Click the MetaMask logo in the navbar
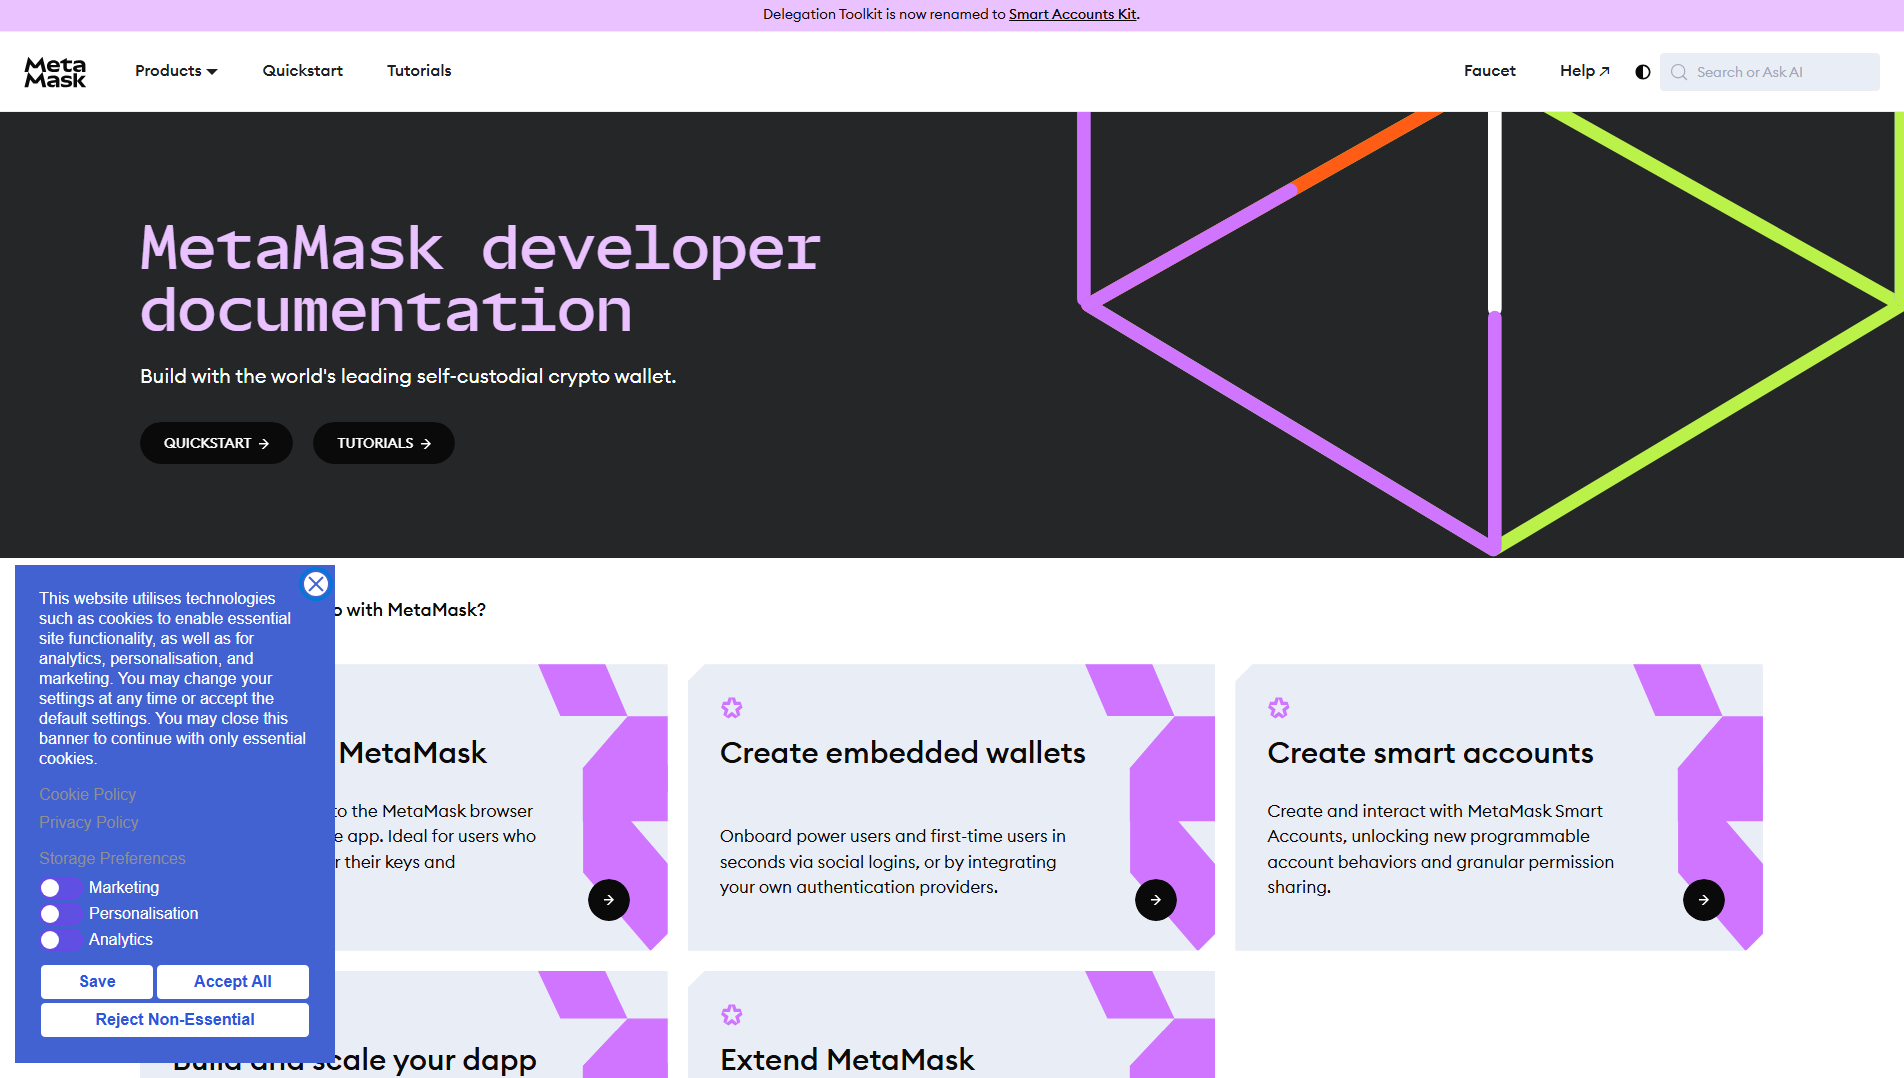Image resolution: width=1904 pixels, height=1078 pixels. [x=55, y=72]
